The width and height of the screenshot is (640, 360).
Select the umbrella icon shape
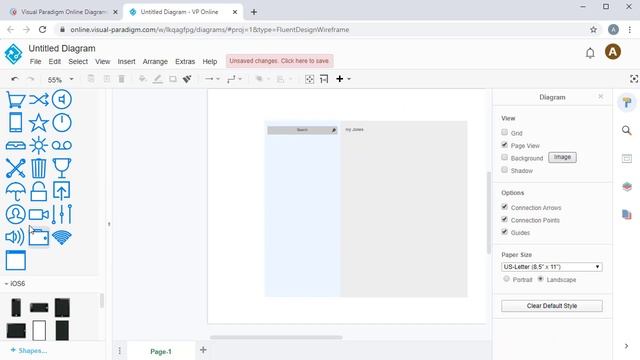click(x=16, y=191)
